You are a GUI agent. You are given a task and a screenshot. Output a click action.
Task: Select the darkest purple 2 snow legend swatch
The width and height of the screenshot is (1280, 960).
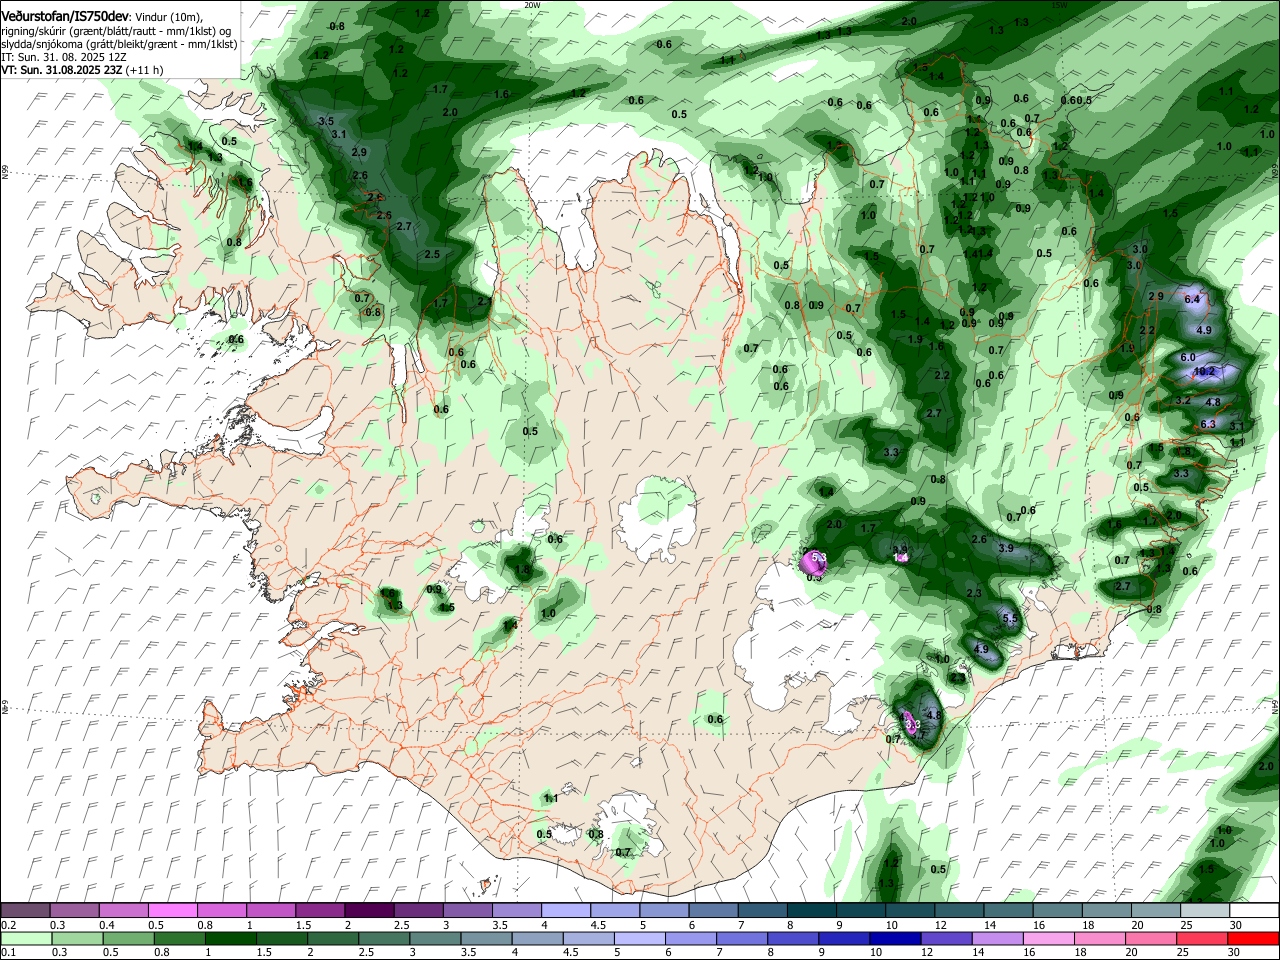(x=369, y=911)
